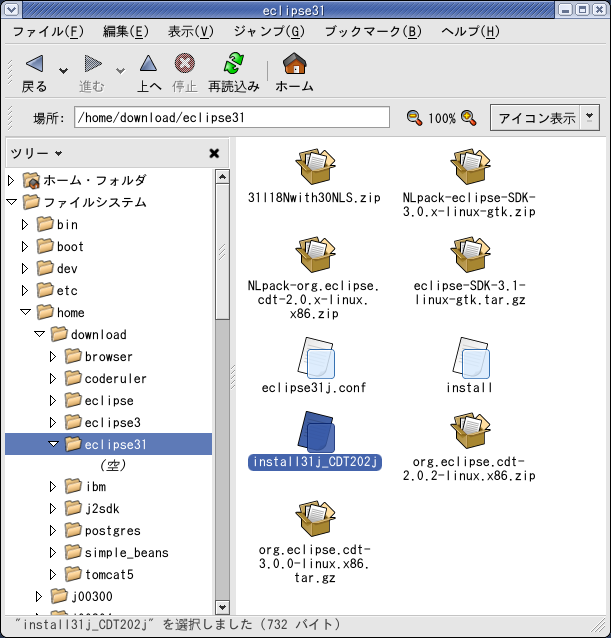Select 31I18Nwith30NLS.zip archive icon

[x=314, y=167]
